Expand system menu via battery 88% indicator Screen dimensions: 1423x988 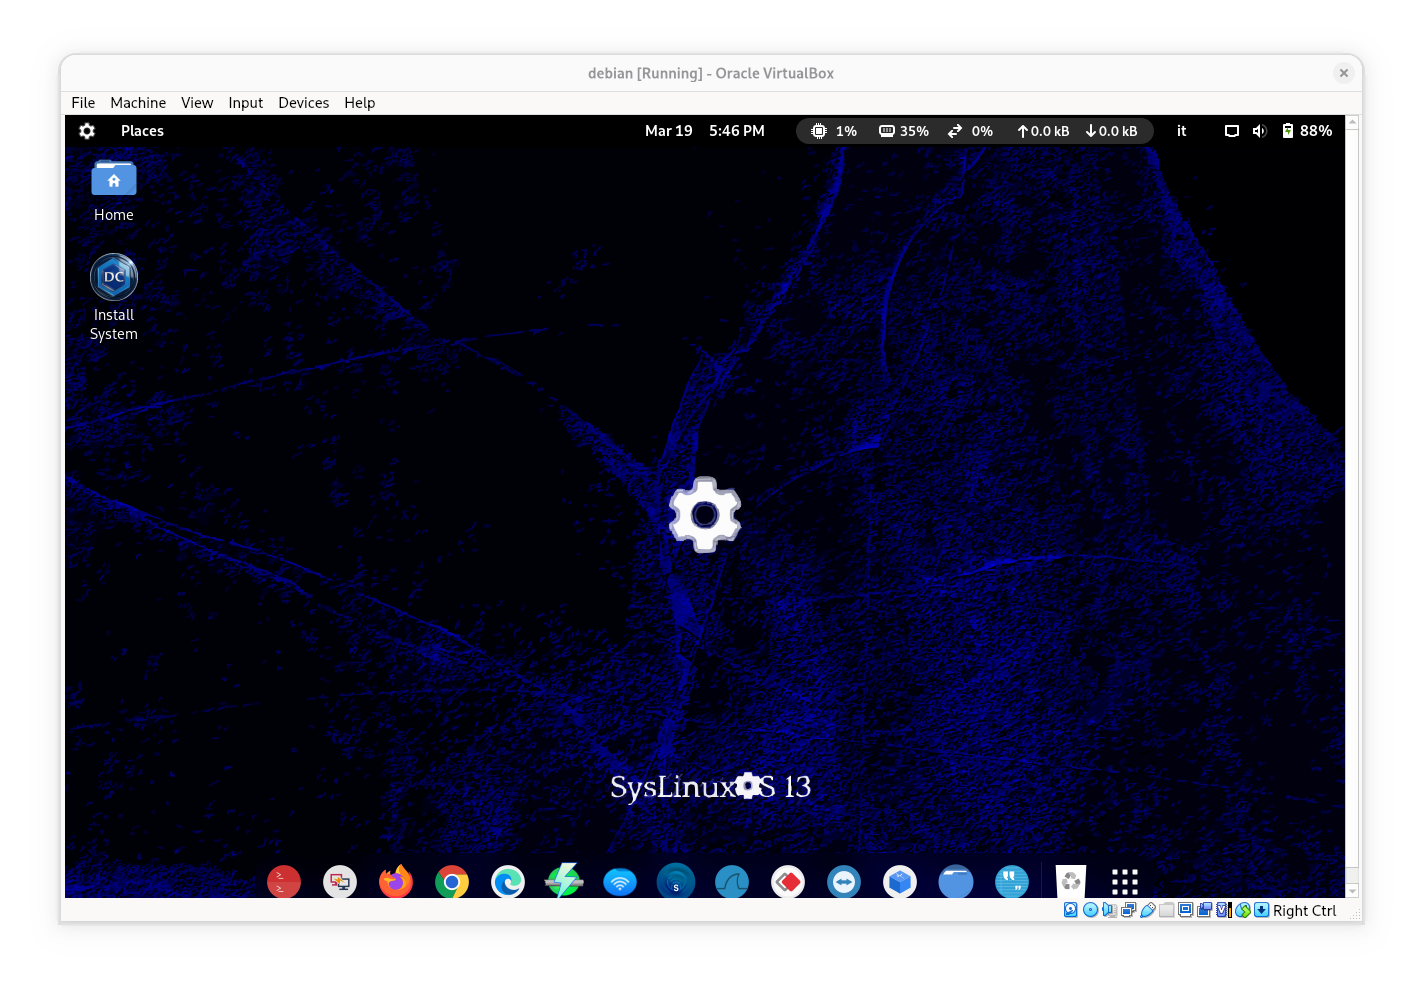1307,131
